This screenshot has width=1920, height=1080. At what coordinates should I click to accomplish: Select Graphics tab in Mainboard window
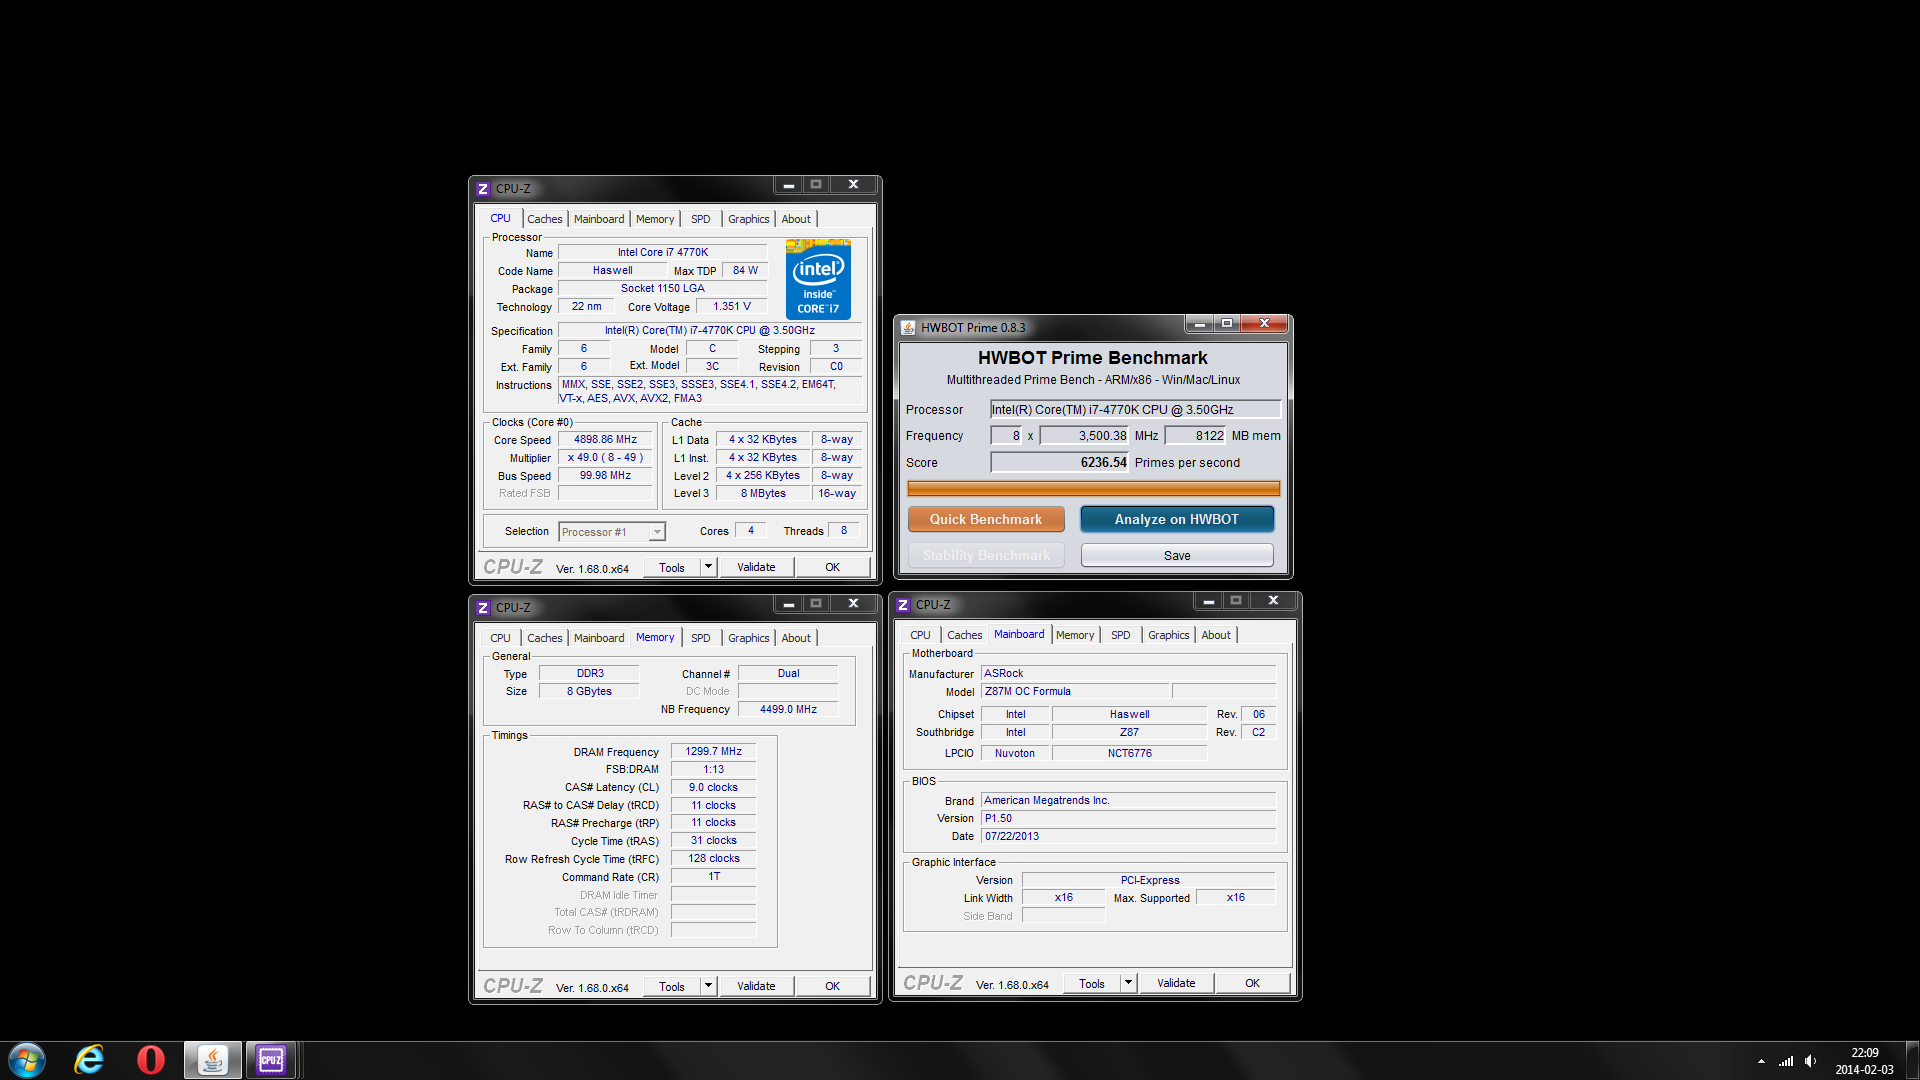[1169, 635]
